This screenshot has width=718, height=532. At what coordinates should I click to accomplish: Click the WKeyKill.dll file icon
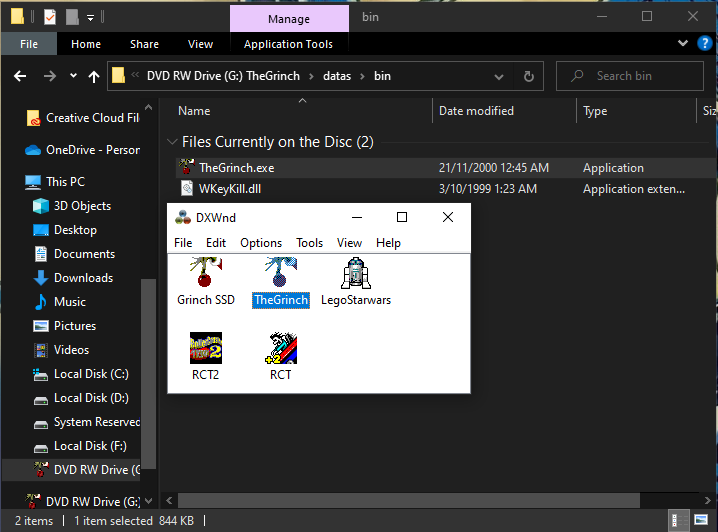coord(187,188)
